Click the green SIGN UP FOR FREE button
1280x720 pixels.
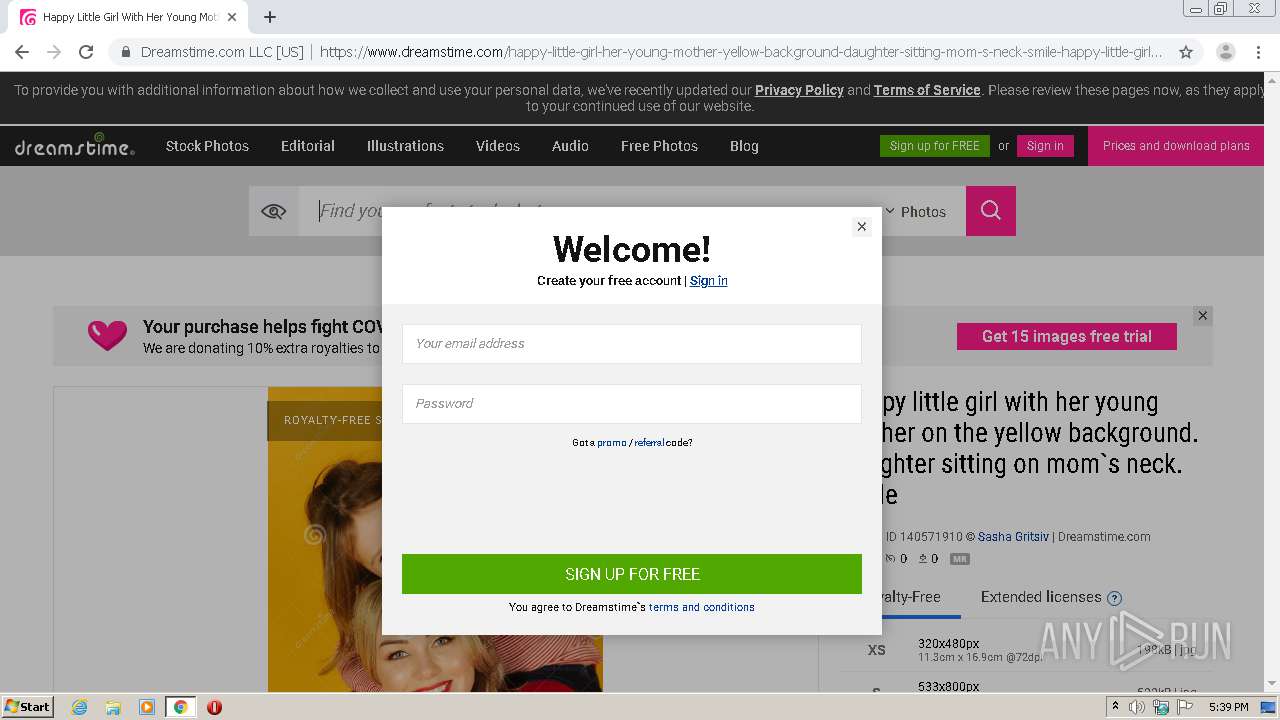pyautogui.click(x=632, y=574)
